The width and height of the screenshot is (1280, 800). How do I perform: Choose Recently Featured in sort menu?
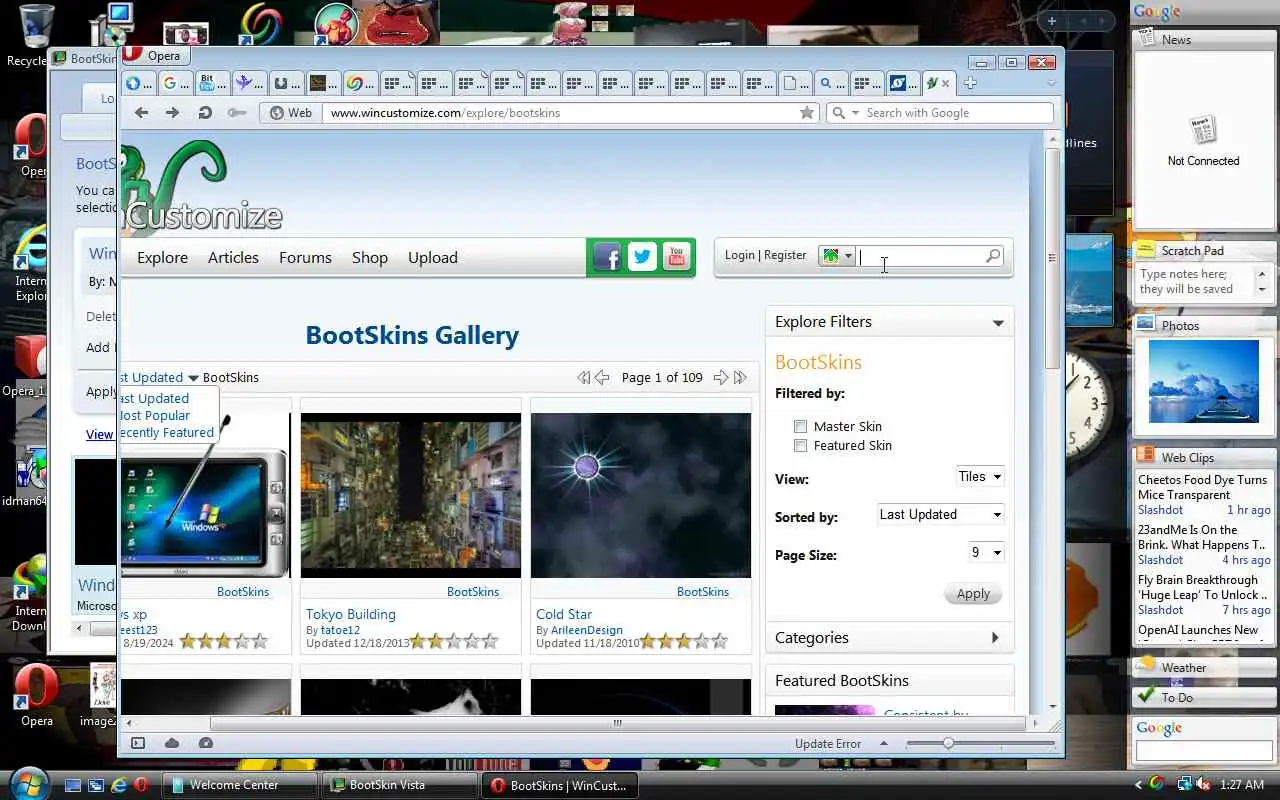[x=167, y=432]
